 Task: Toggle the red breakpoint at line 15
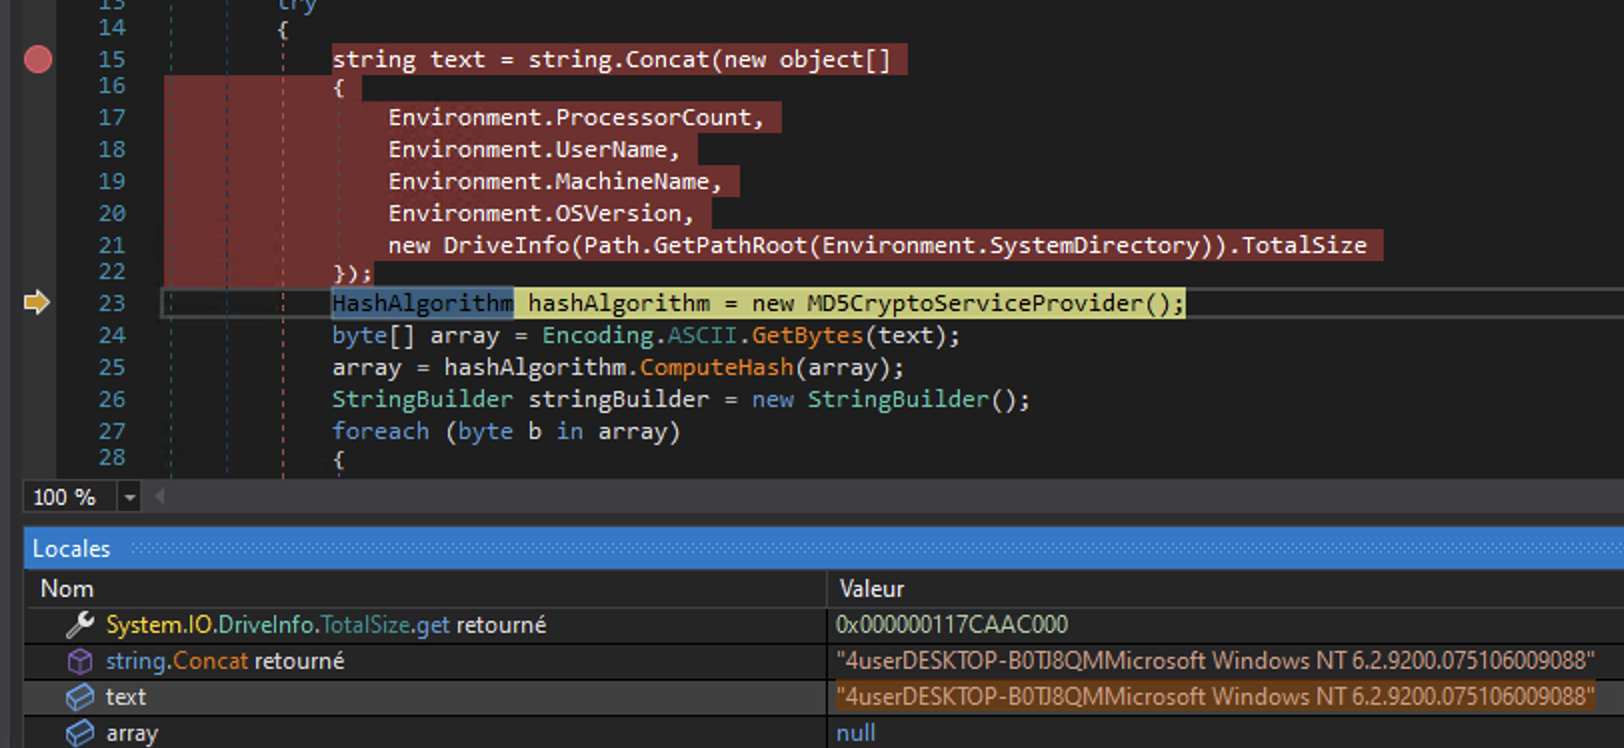(x=38, y=60)
